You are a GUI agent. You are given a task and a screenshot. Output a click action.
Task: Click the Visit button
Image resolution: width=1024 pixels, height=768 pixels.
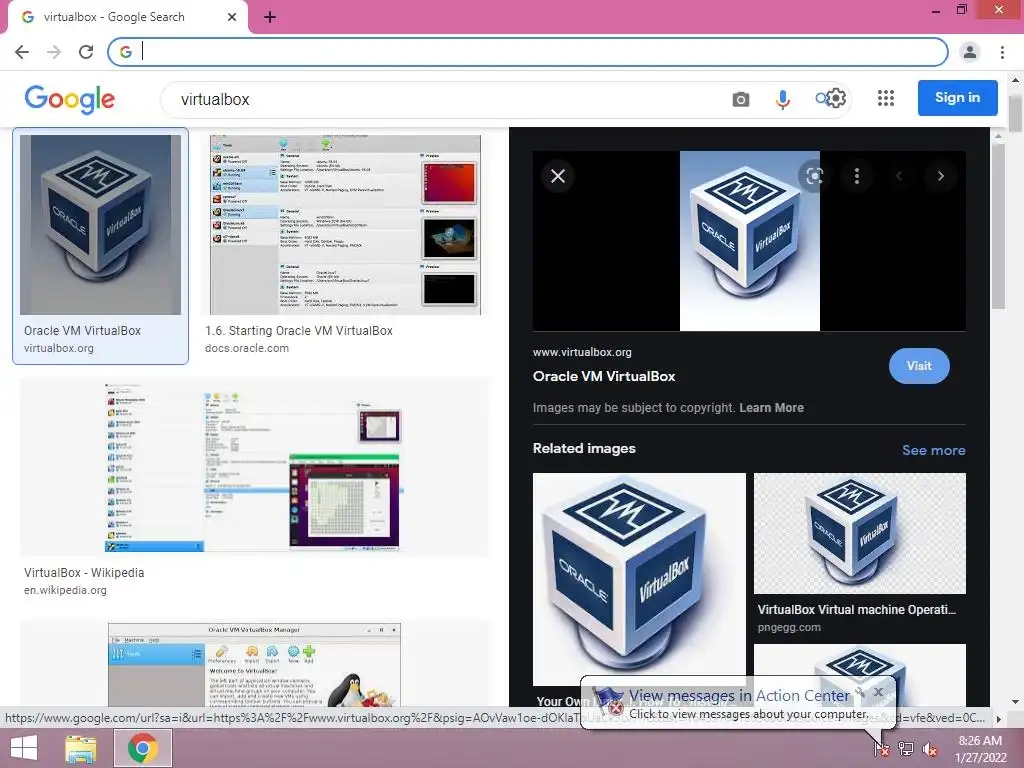919,366
